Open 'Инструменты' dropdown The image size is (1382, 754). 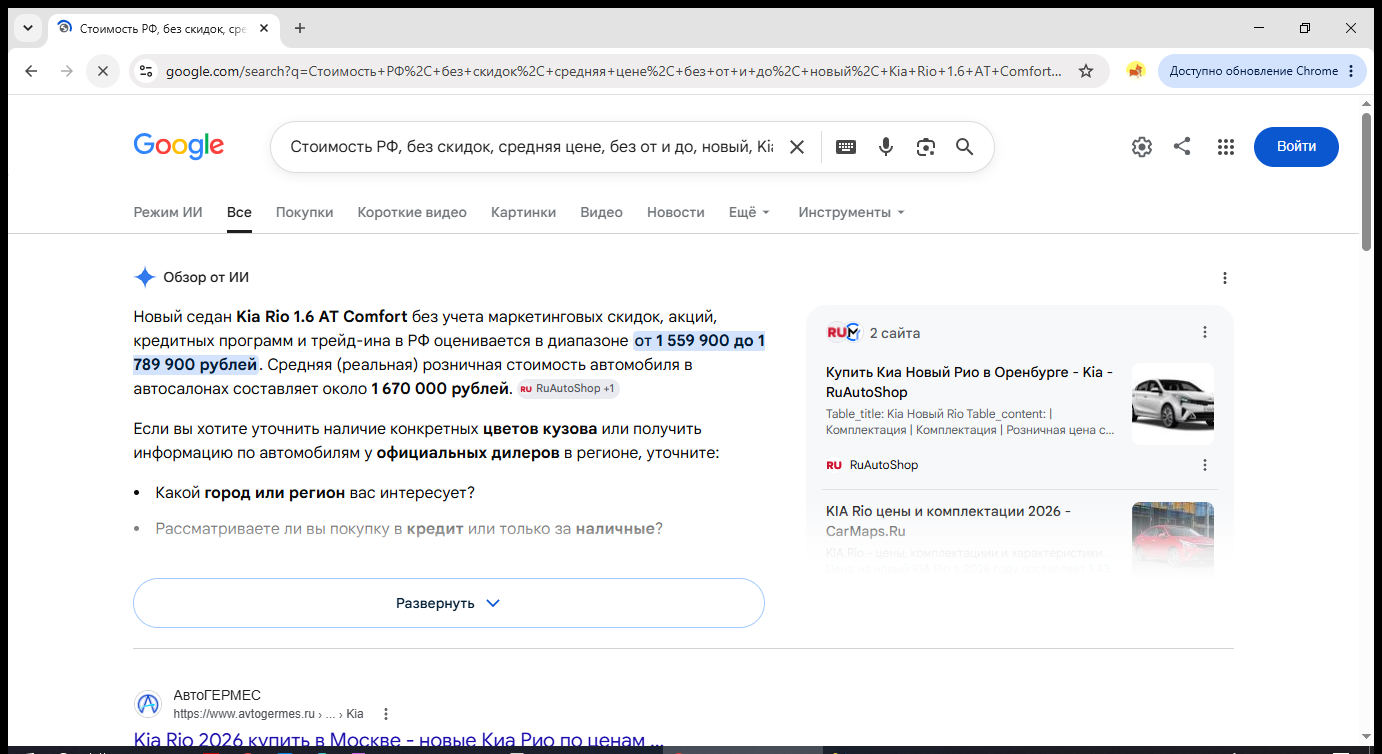point(851,212)
